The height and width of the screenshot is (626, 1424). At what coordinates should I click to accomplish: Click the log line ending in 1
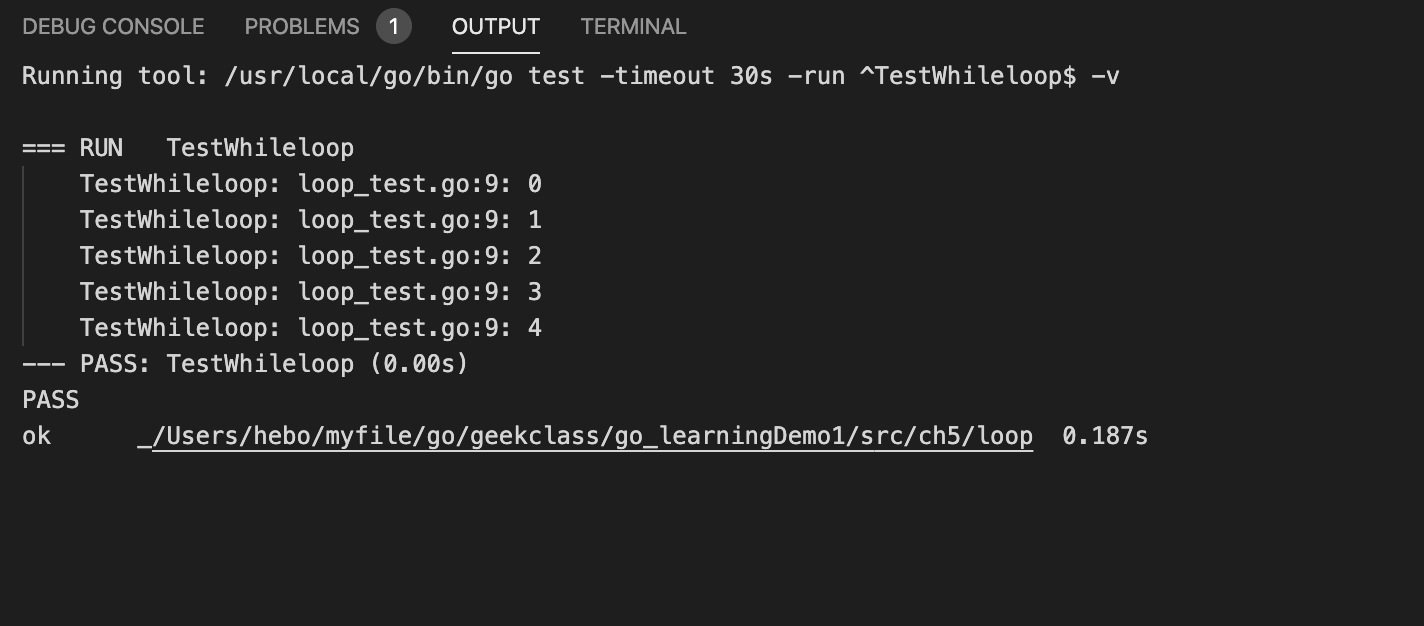(x=311, y=220)
